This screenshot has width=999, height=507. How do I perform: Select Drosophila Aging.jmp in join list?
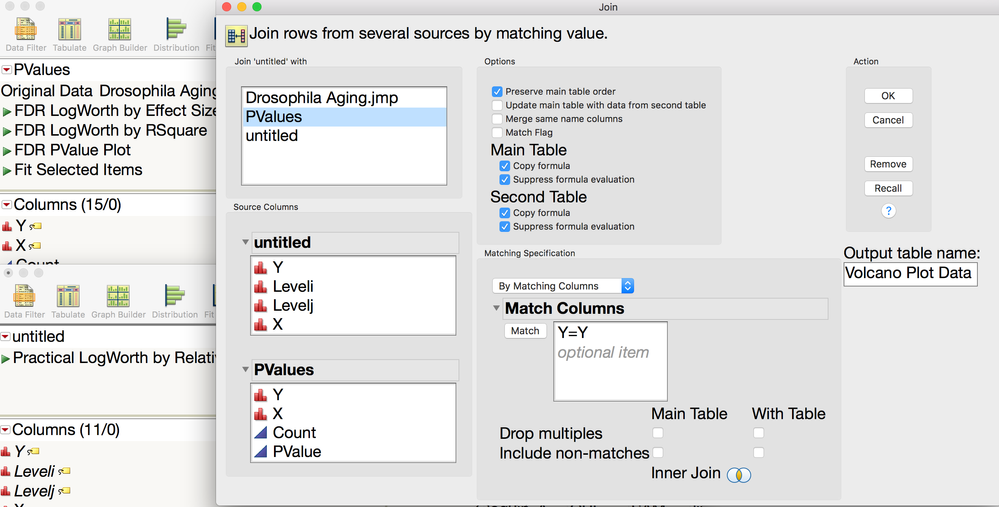tap(344, 98)
